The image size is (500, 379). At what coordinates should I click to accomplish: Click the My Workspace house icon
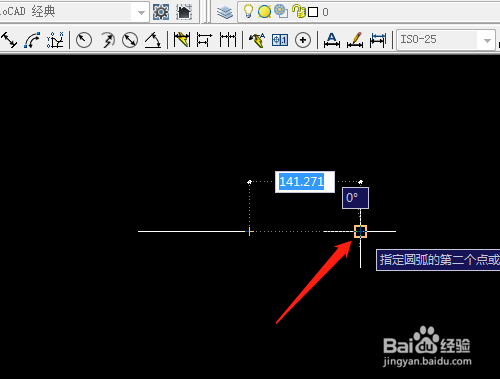pyautogui.click(x=184, y=12)
